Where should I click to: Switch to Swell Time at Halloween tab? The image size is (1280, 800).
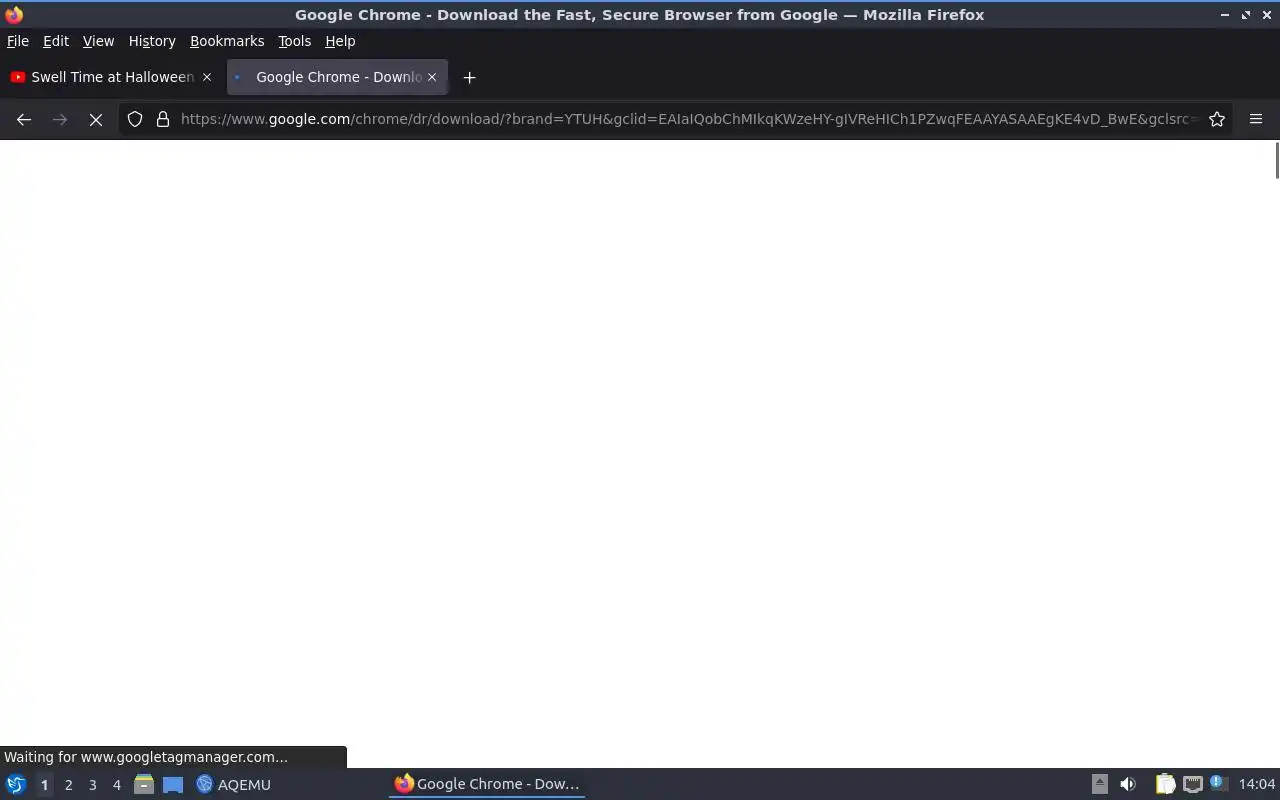(x=112, y=77)
